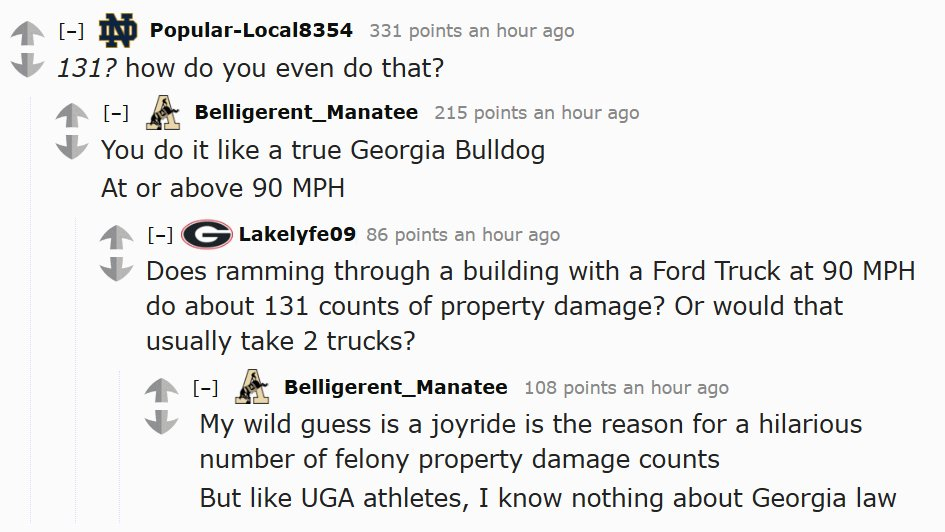Collapse the 215-point Belligerent_Manatee comment
The image size is (945, 532).
click(116, 113)
